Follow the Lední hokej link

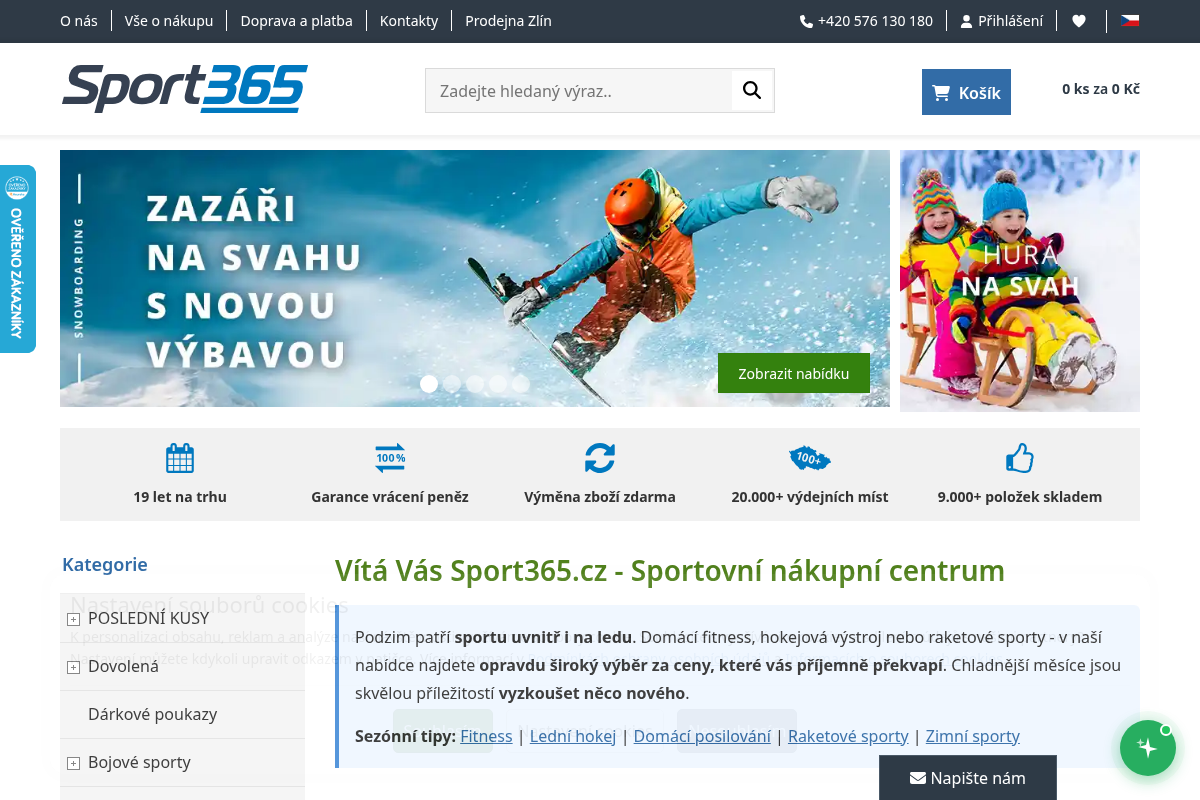573,736
